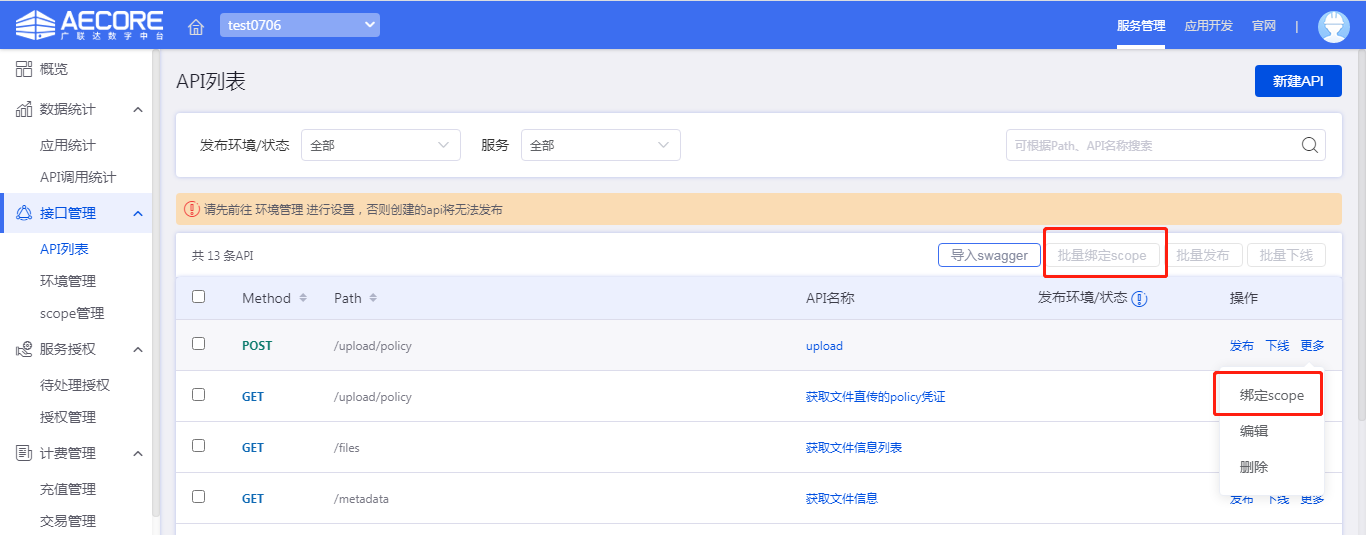Sort by Path column arrows
Image resolution: width=1366 pixels, height=535 pixels.
[x=373, y=298]
